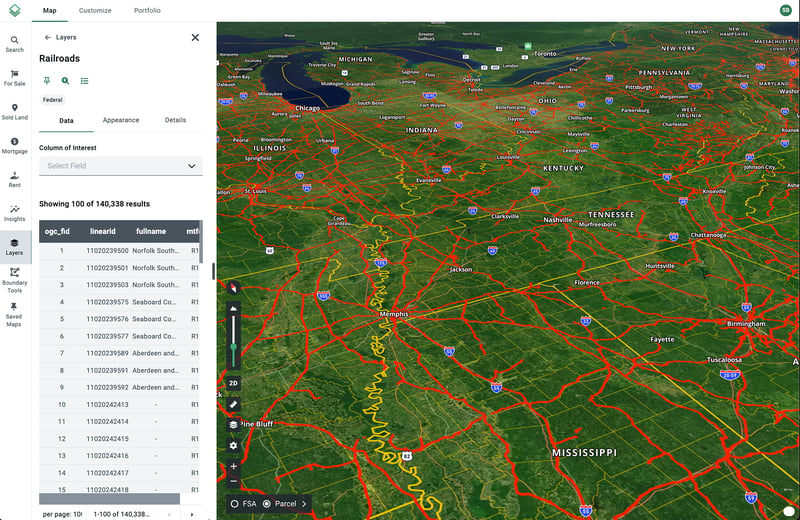Image resolution: width=800 pixels, height=520 pixels.
Task: Open the For Sale sidebar section
Action: [x=15, y=78]
